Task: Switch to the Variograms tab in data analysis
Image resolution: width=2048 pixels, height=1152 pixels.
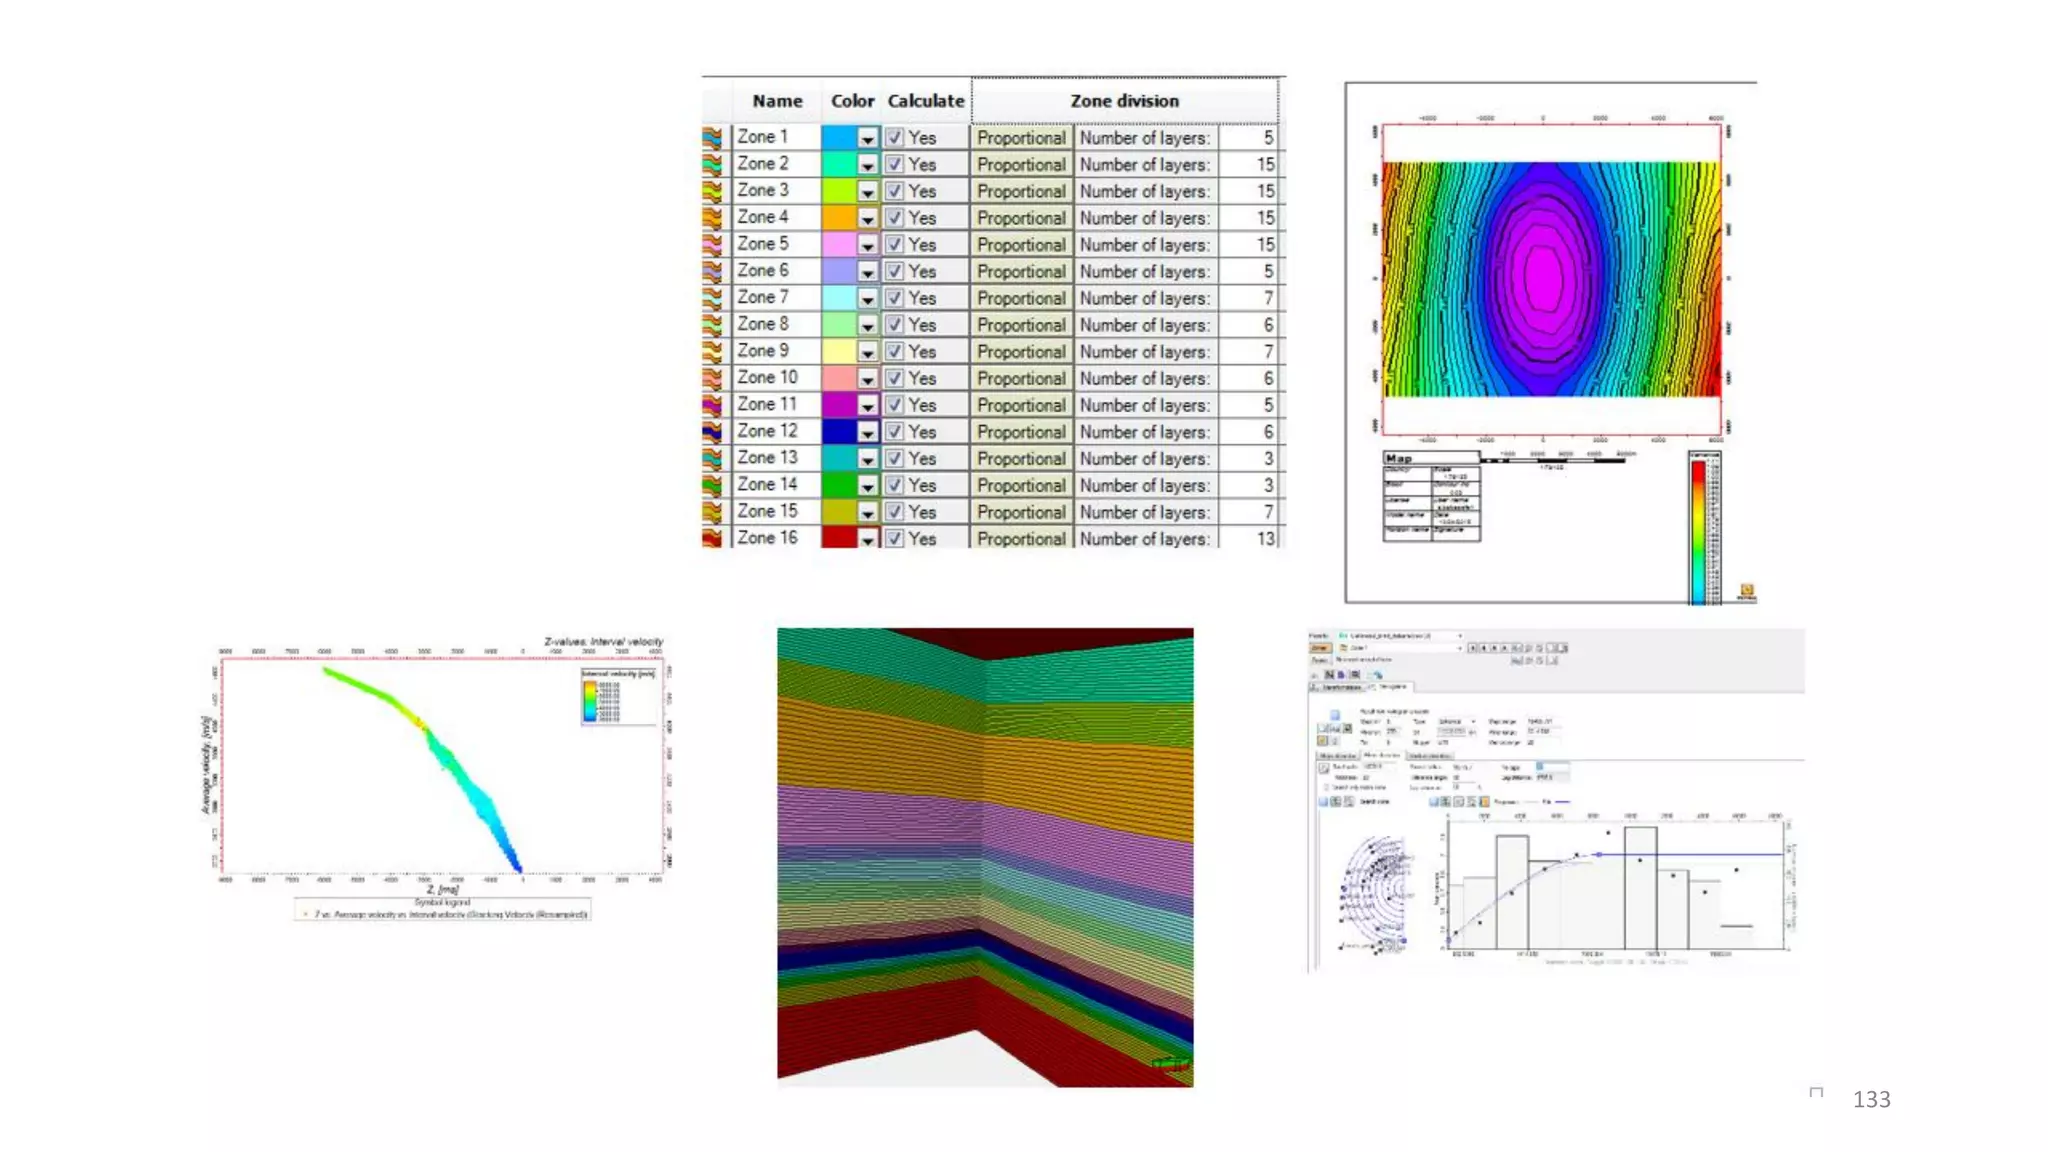Action: point(1391,687)
